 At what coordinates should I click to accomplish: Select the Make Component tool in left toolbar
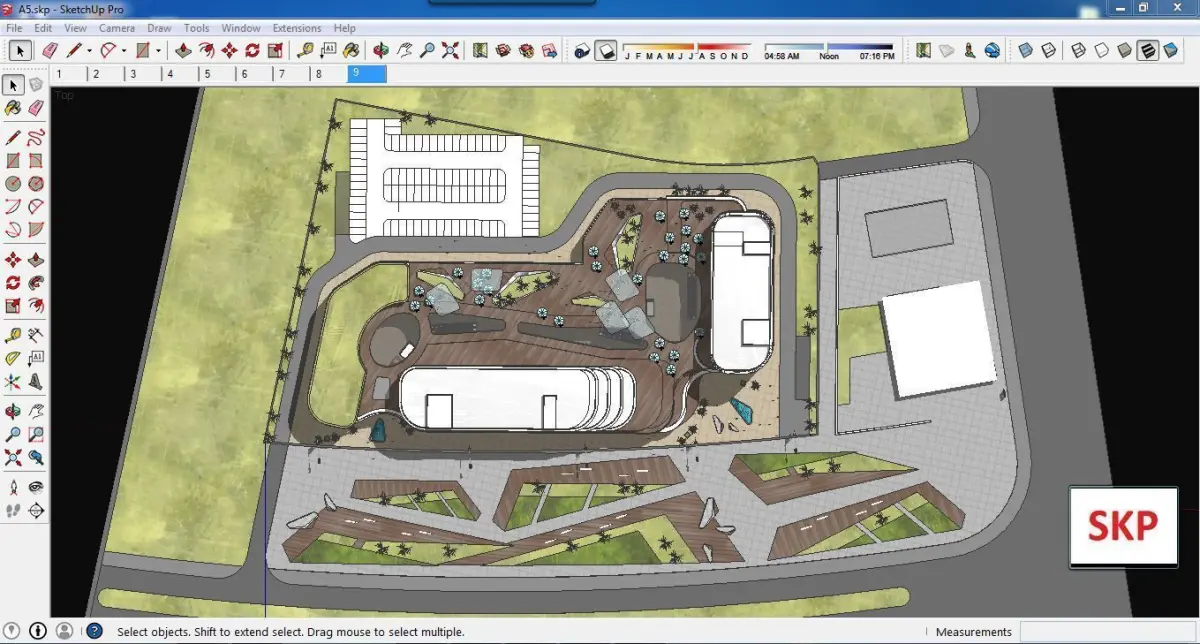pos(36,85)
